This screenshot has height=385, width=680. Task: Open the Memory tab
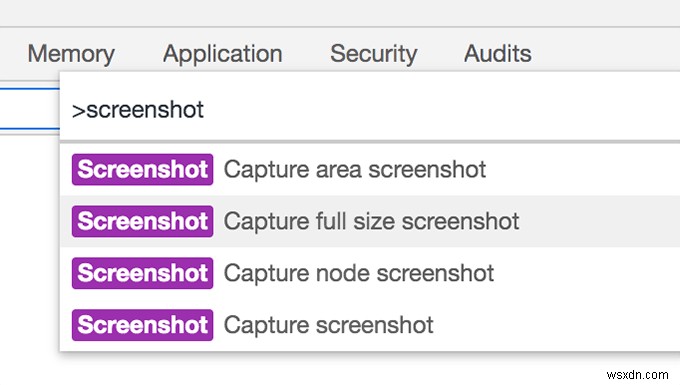coord(71,54)
